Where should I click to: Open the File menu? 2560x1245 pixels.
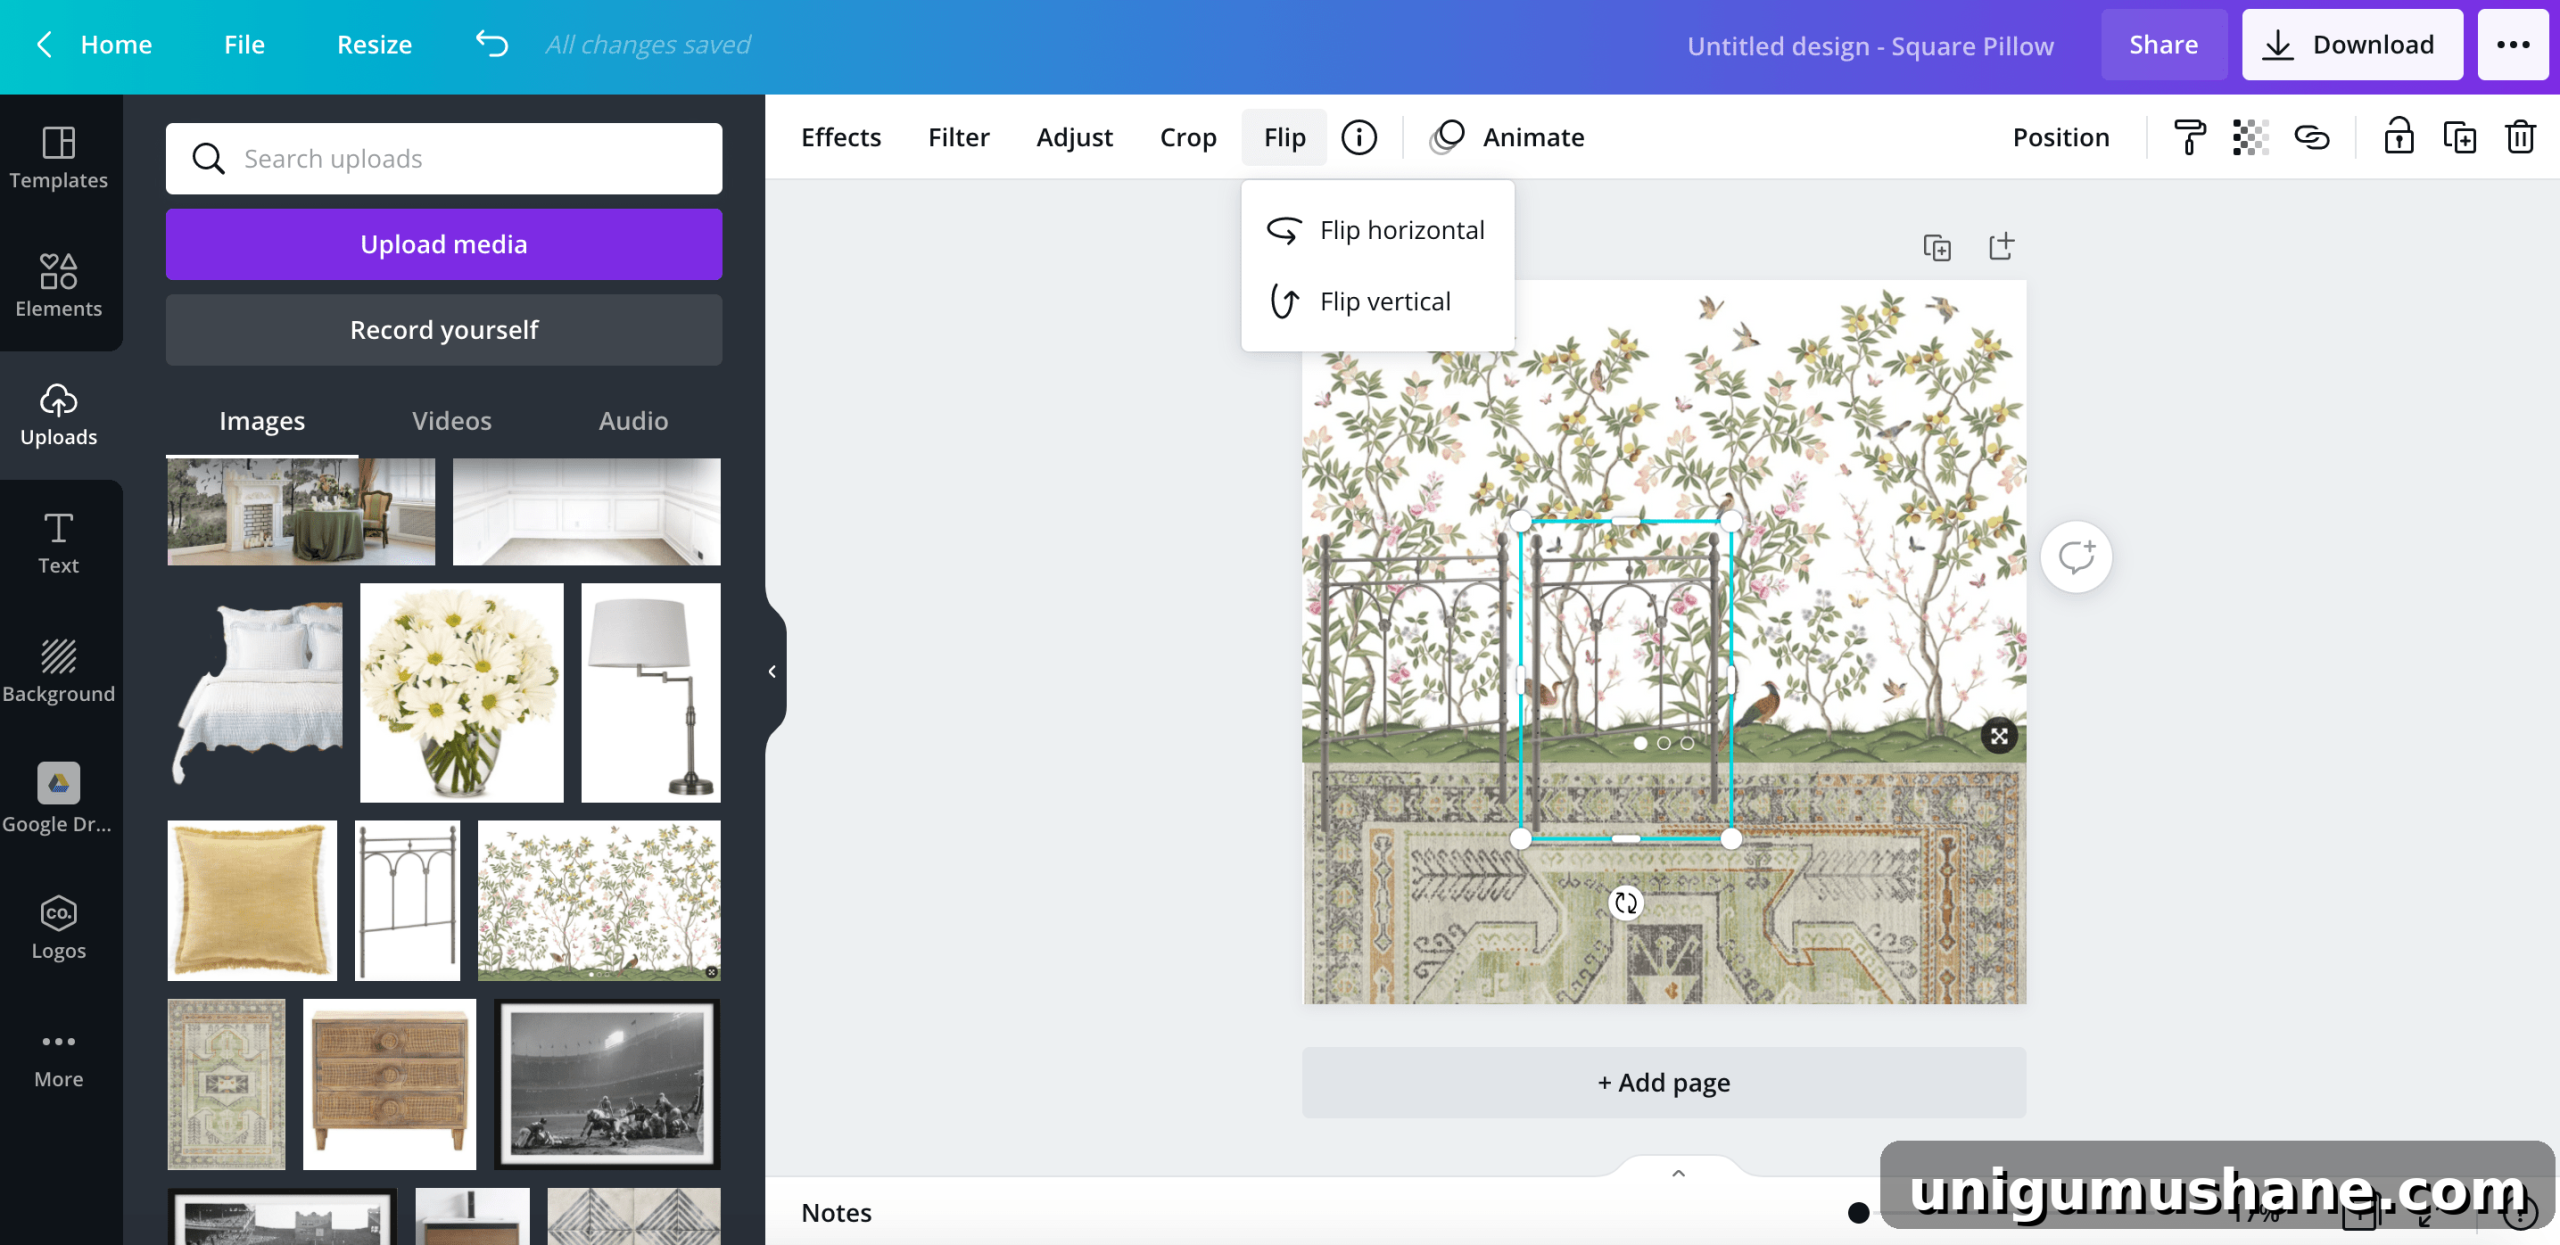(244, 44)
